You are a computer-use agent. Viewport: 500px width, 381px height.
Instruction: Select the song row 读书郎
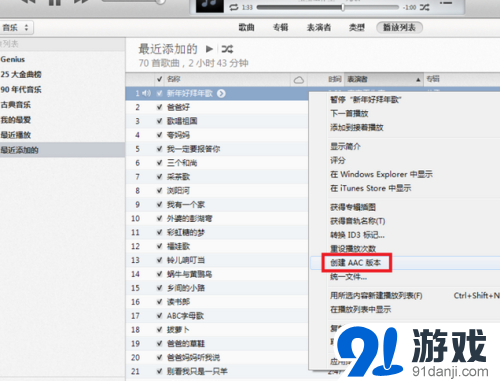(x=217, y=302)
